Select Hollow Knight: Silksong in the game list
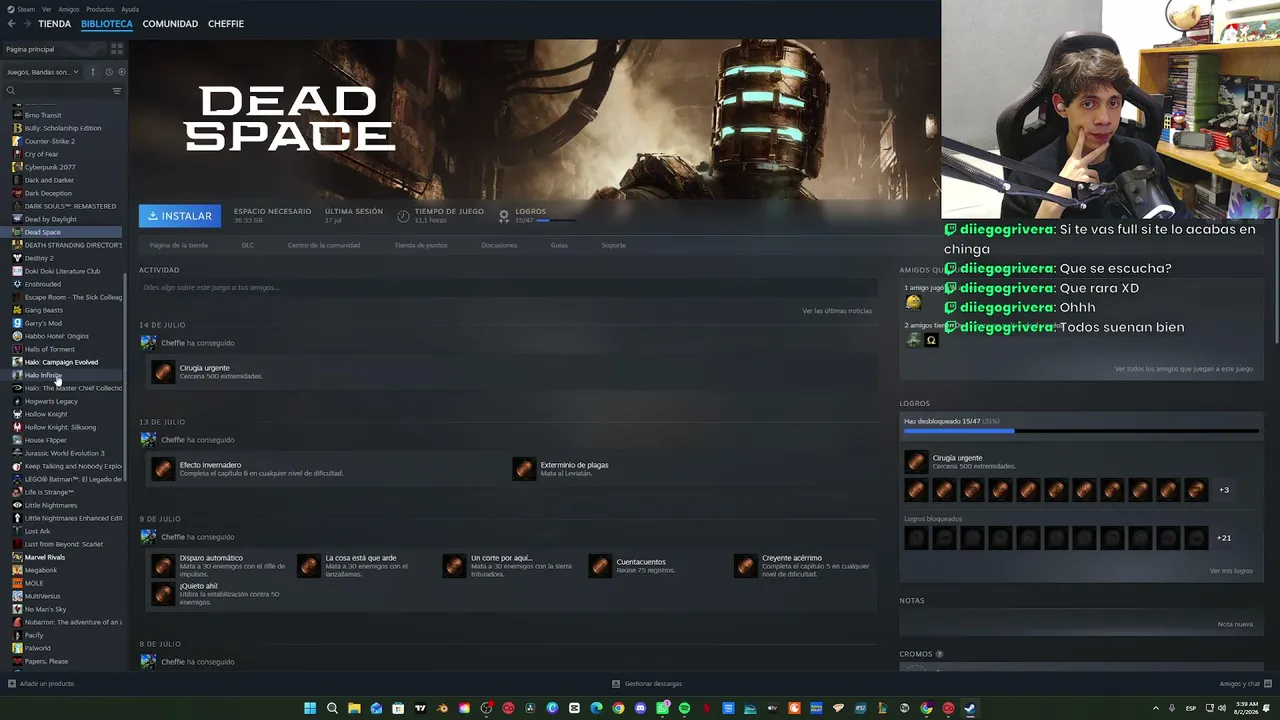Viewport: 1280px width, 720px height. (x=60, y=427)
